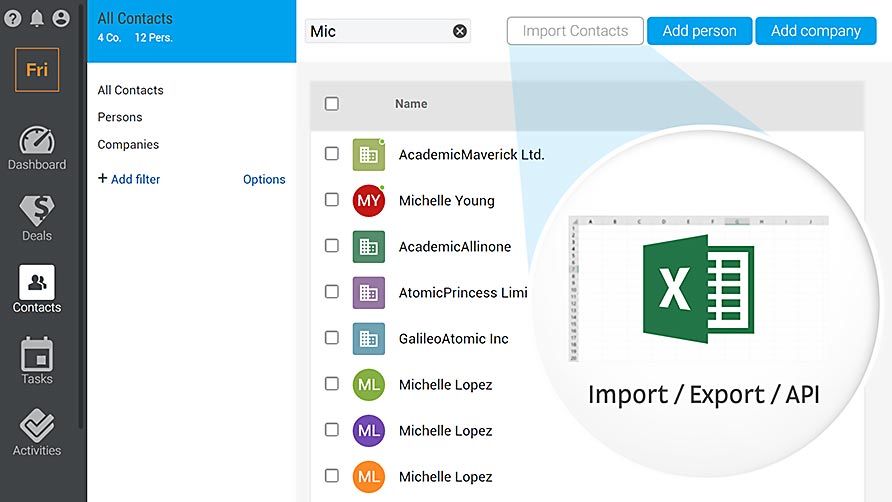892x502 pixels.
Task: Open the user profile icon
Action: pyautogui.click(x=61, y=18)
